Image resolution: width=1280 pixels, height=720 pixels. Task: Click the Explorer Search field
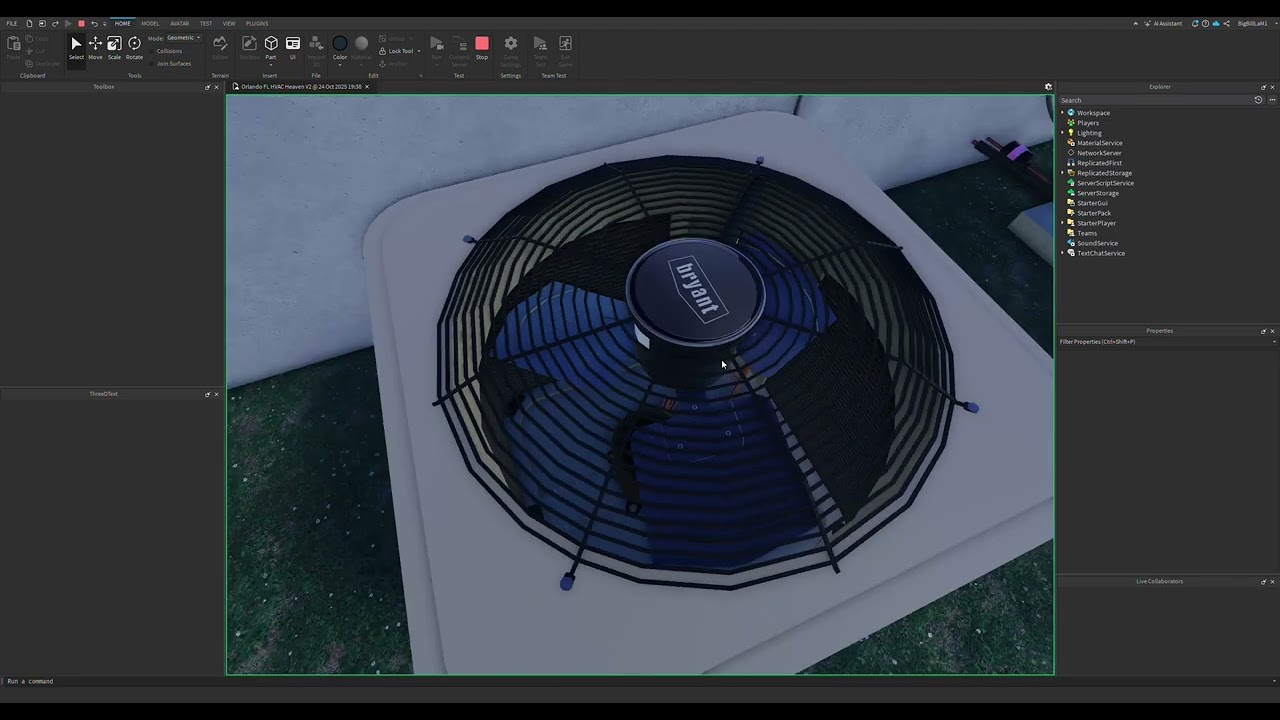(1155, 100)
